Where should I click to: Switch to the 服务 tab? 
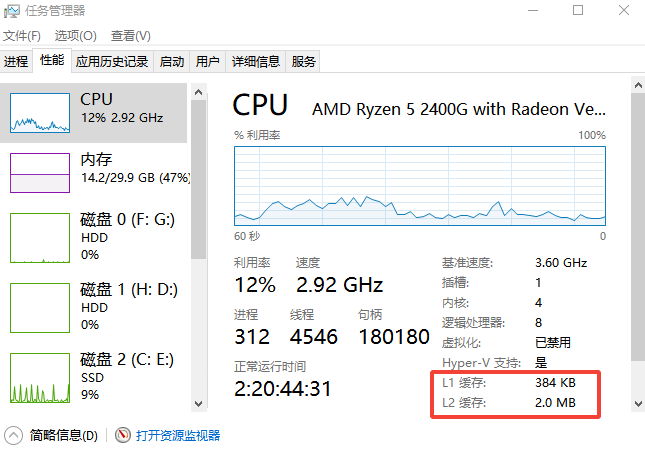coord(303,62)
